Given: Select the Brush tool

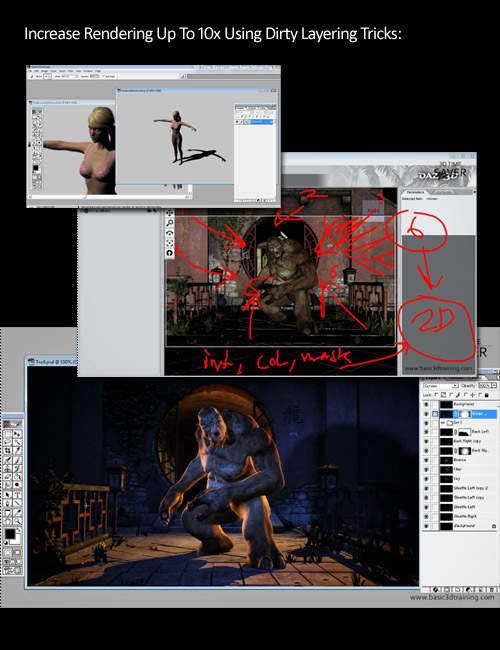Looking at the screenshot, I should click(x=17, y=460).
